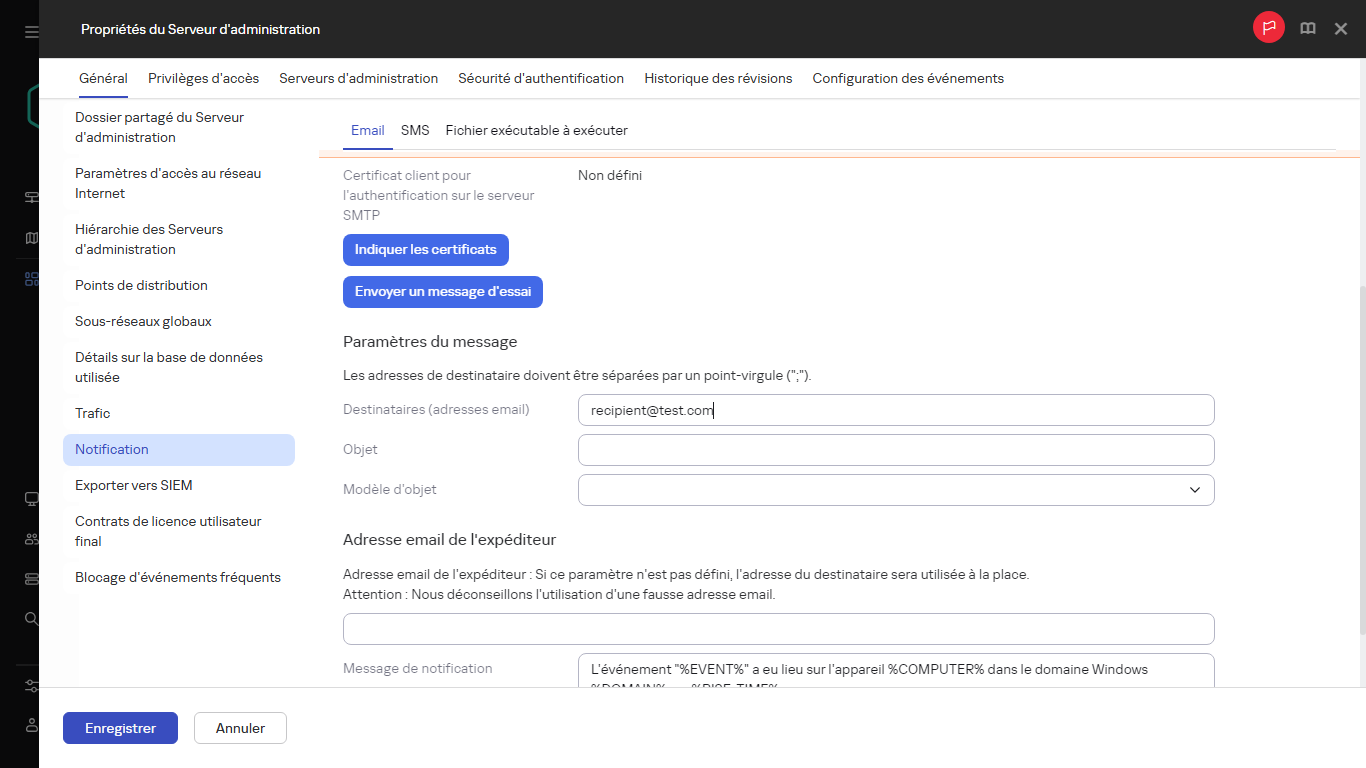Click the users icon in the sidebar
The height and width of the screenshot is (768, 1366).
pos(30,538)
